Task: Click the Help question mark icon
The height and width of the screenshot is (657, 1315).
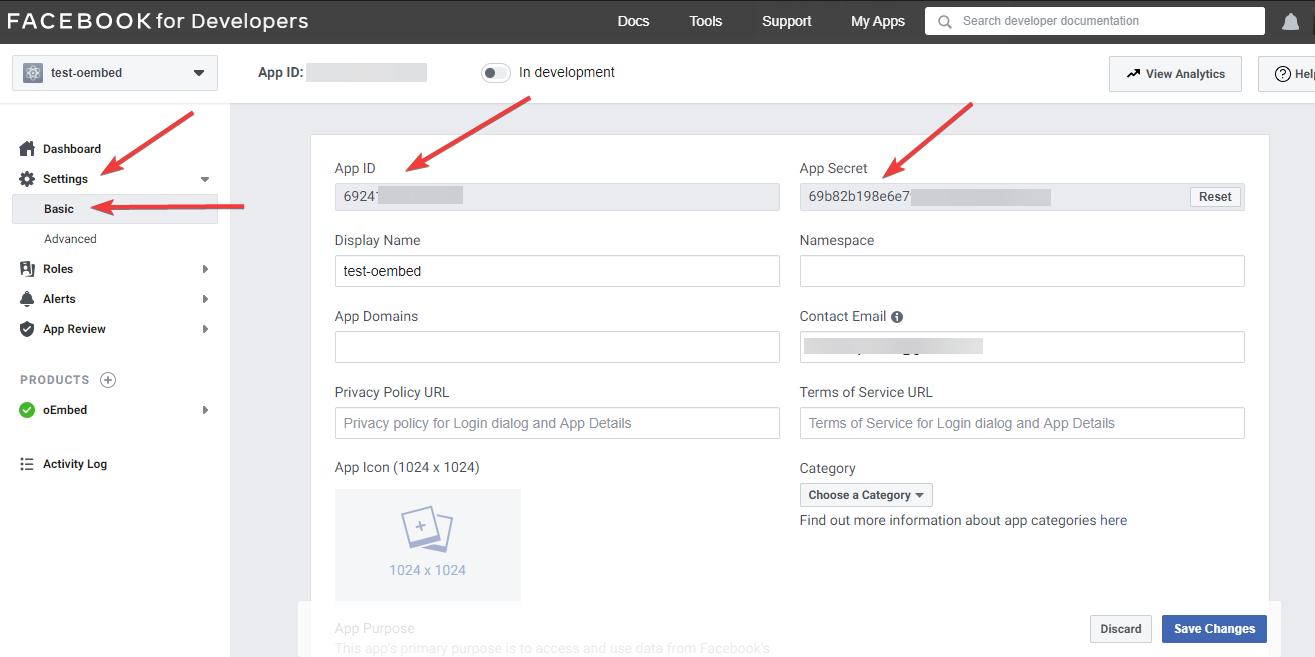Action: click(x=1282, y=74)
